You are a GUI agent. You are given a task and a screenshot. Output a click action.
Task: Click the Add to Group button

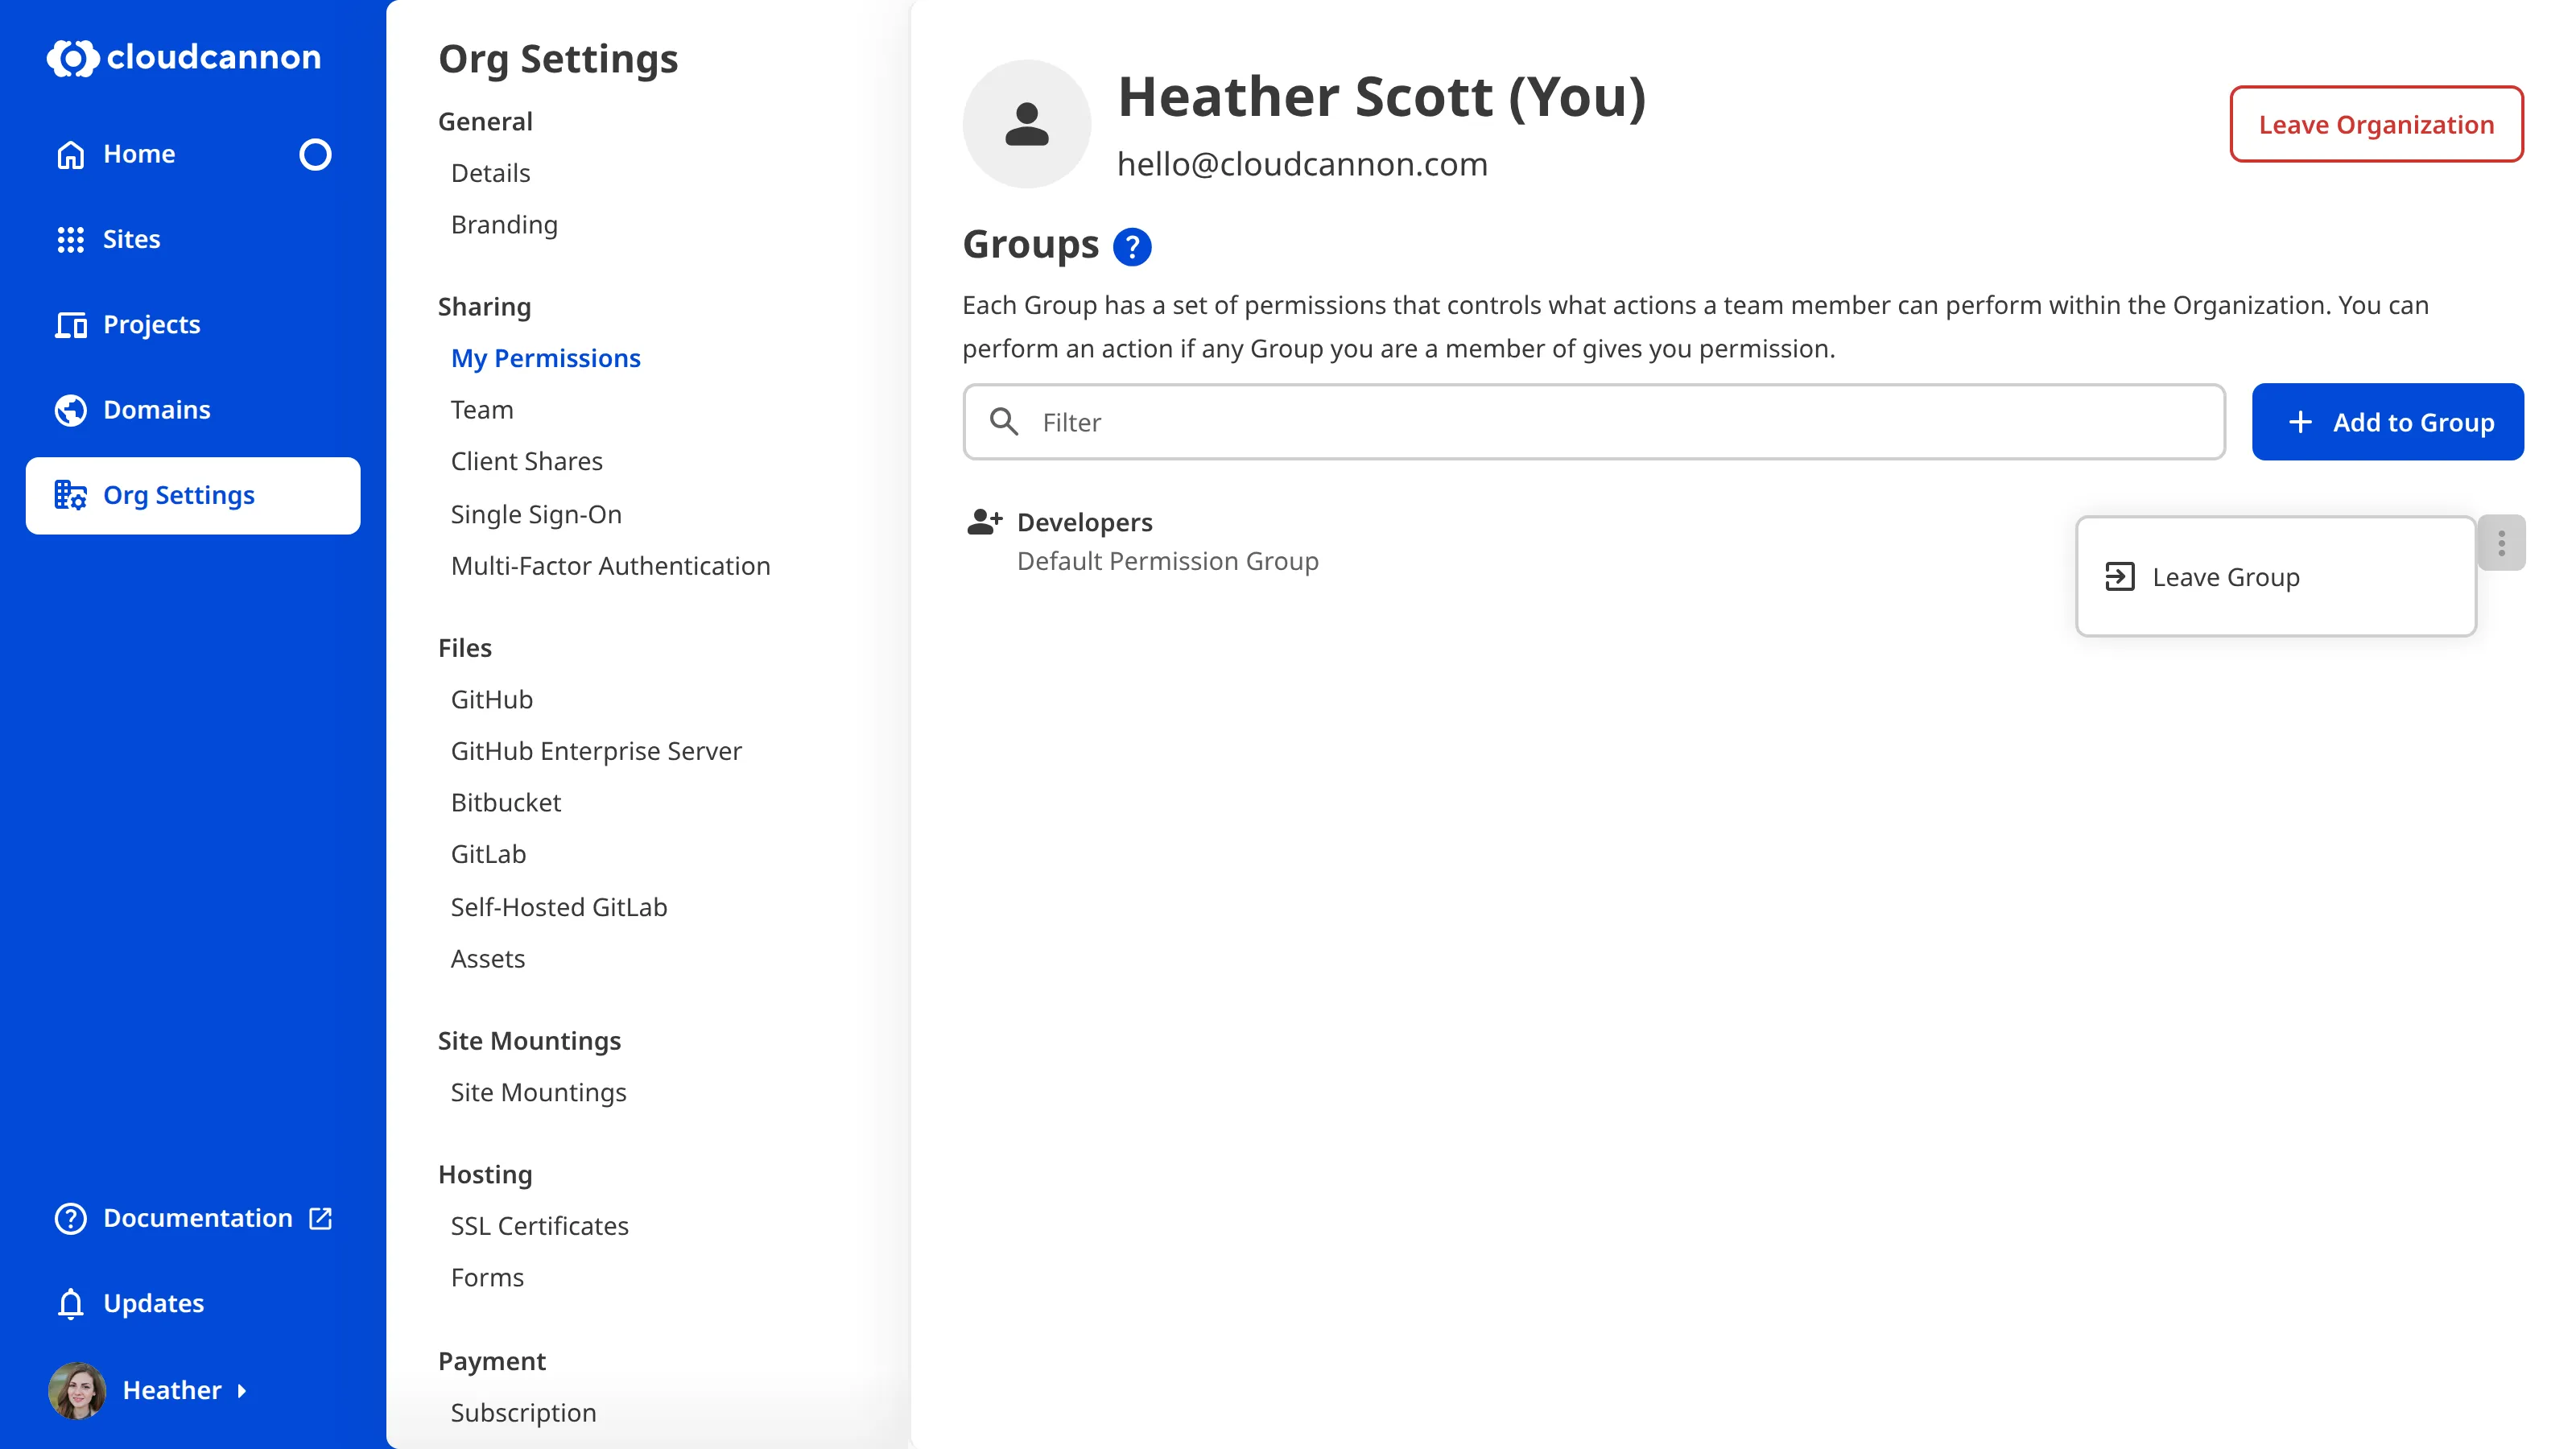[x=2388, y=422]
